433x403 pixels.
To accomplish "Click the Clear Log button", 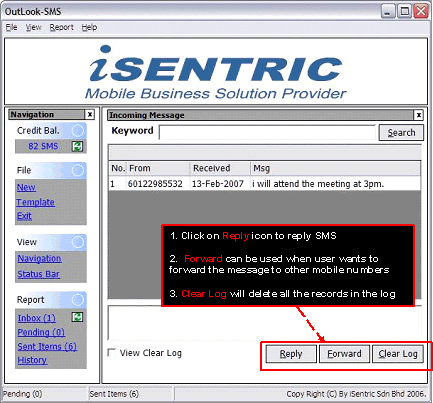I will click(398, 354).
